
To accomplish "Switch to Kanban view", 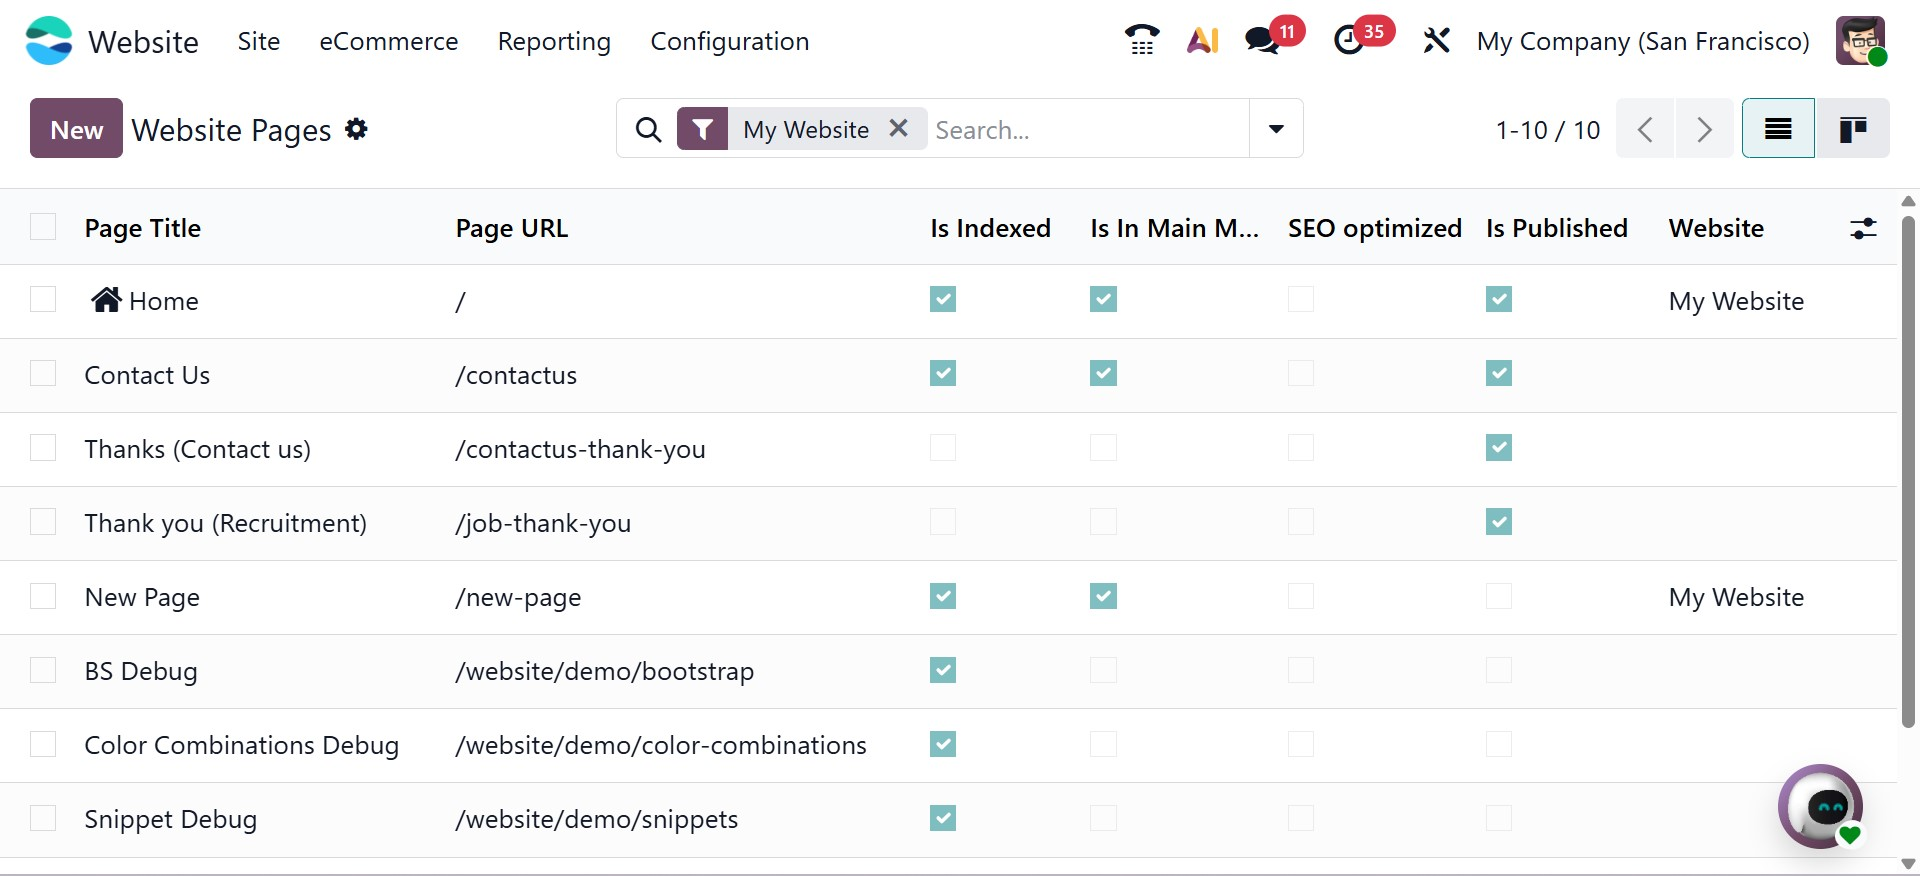I will [1852, 129].
